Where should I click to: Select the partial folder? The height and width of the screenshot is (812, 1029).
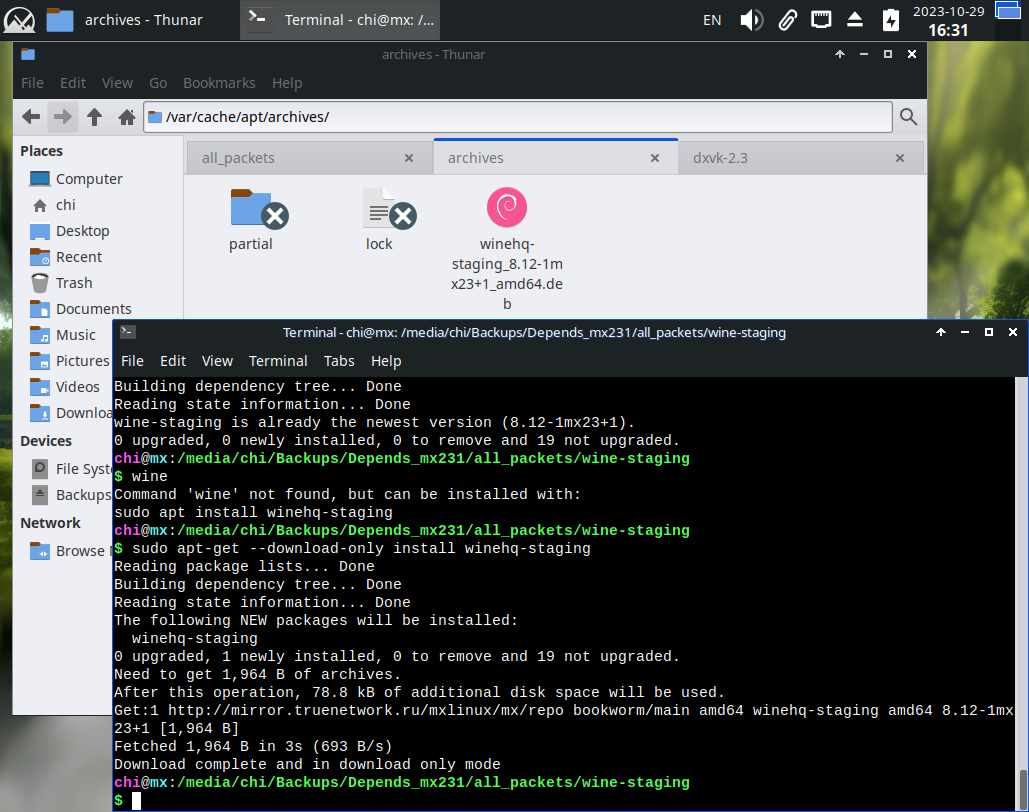tap(251, 209)
